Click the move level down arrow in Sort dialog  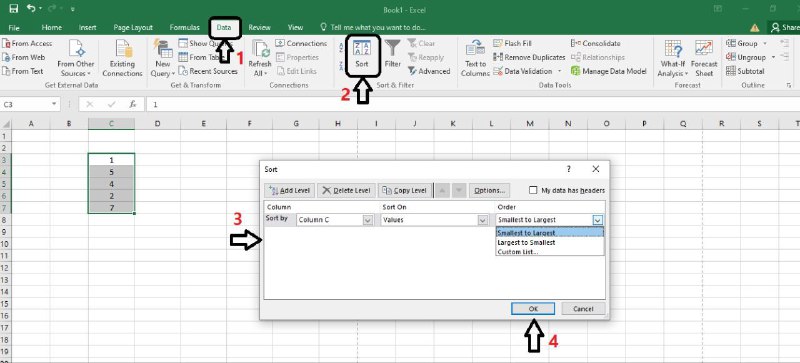click(459, 190)
